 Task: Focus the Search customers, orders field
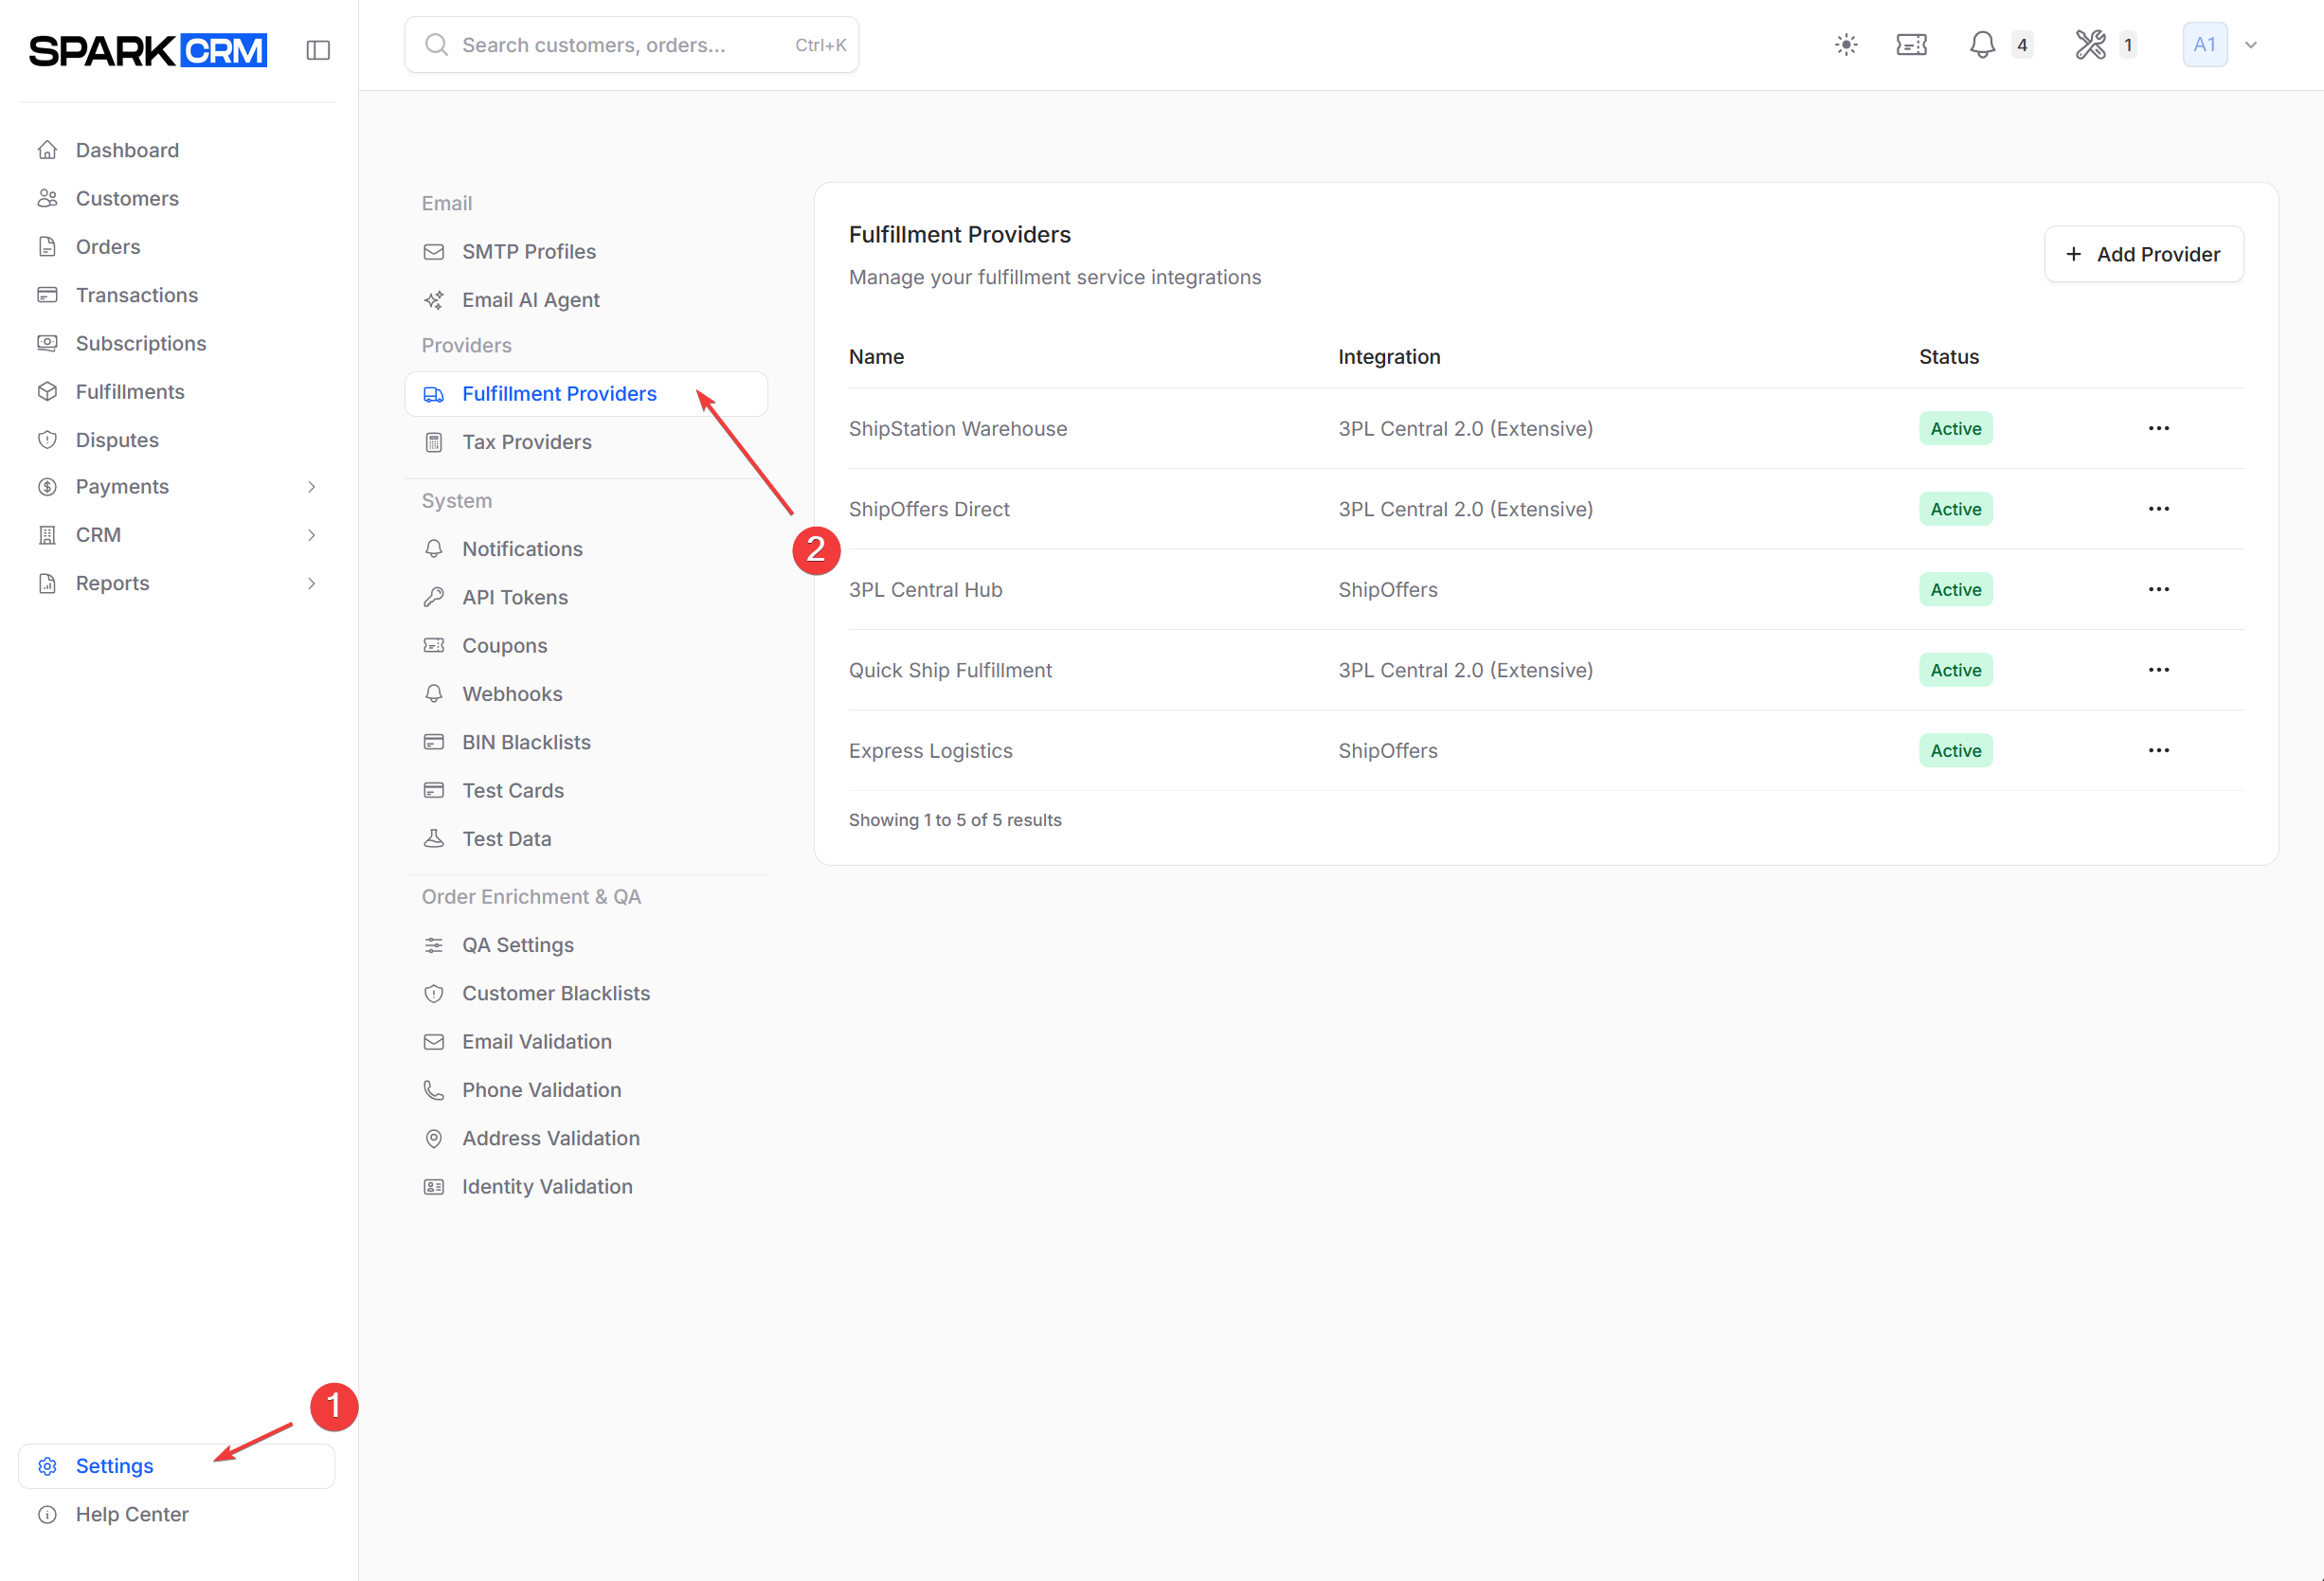(x=631, y=45)
